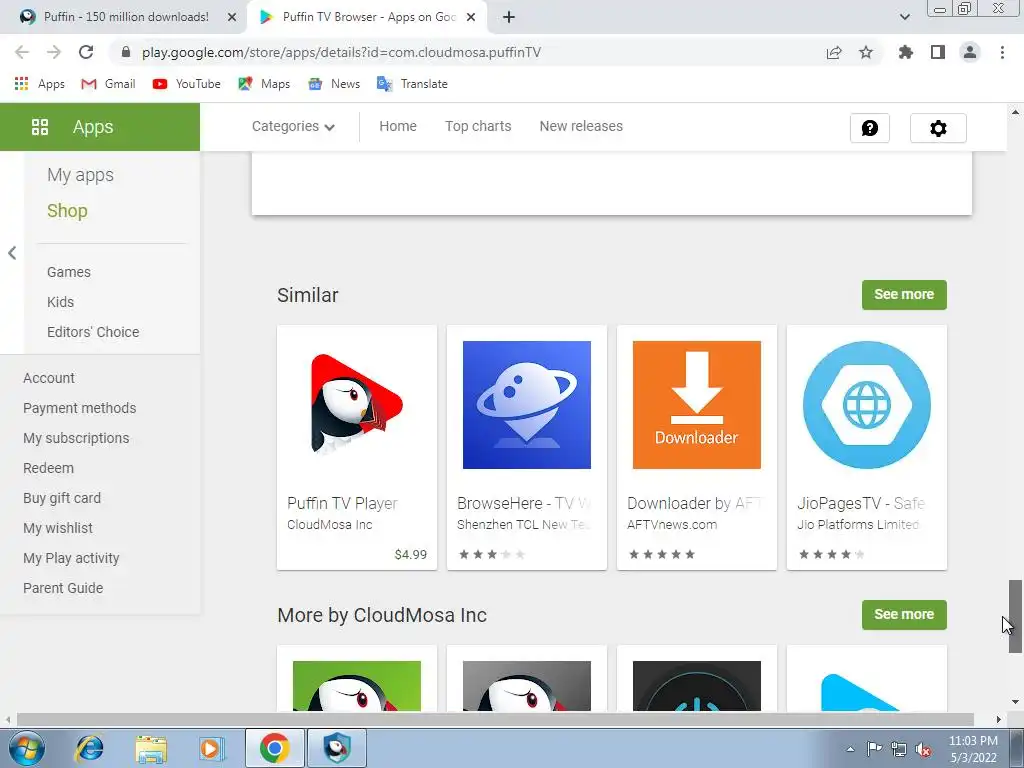Screen dimensions: 1024x768
Task: Open the Account link
Action: pos(48,378)
